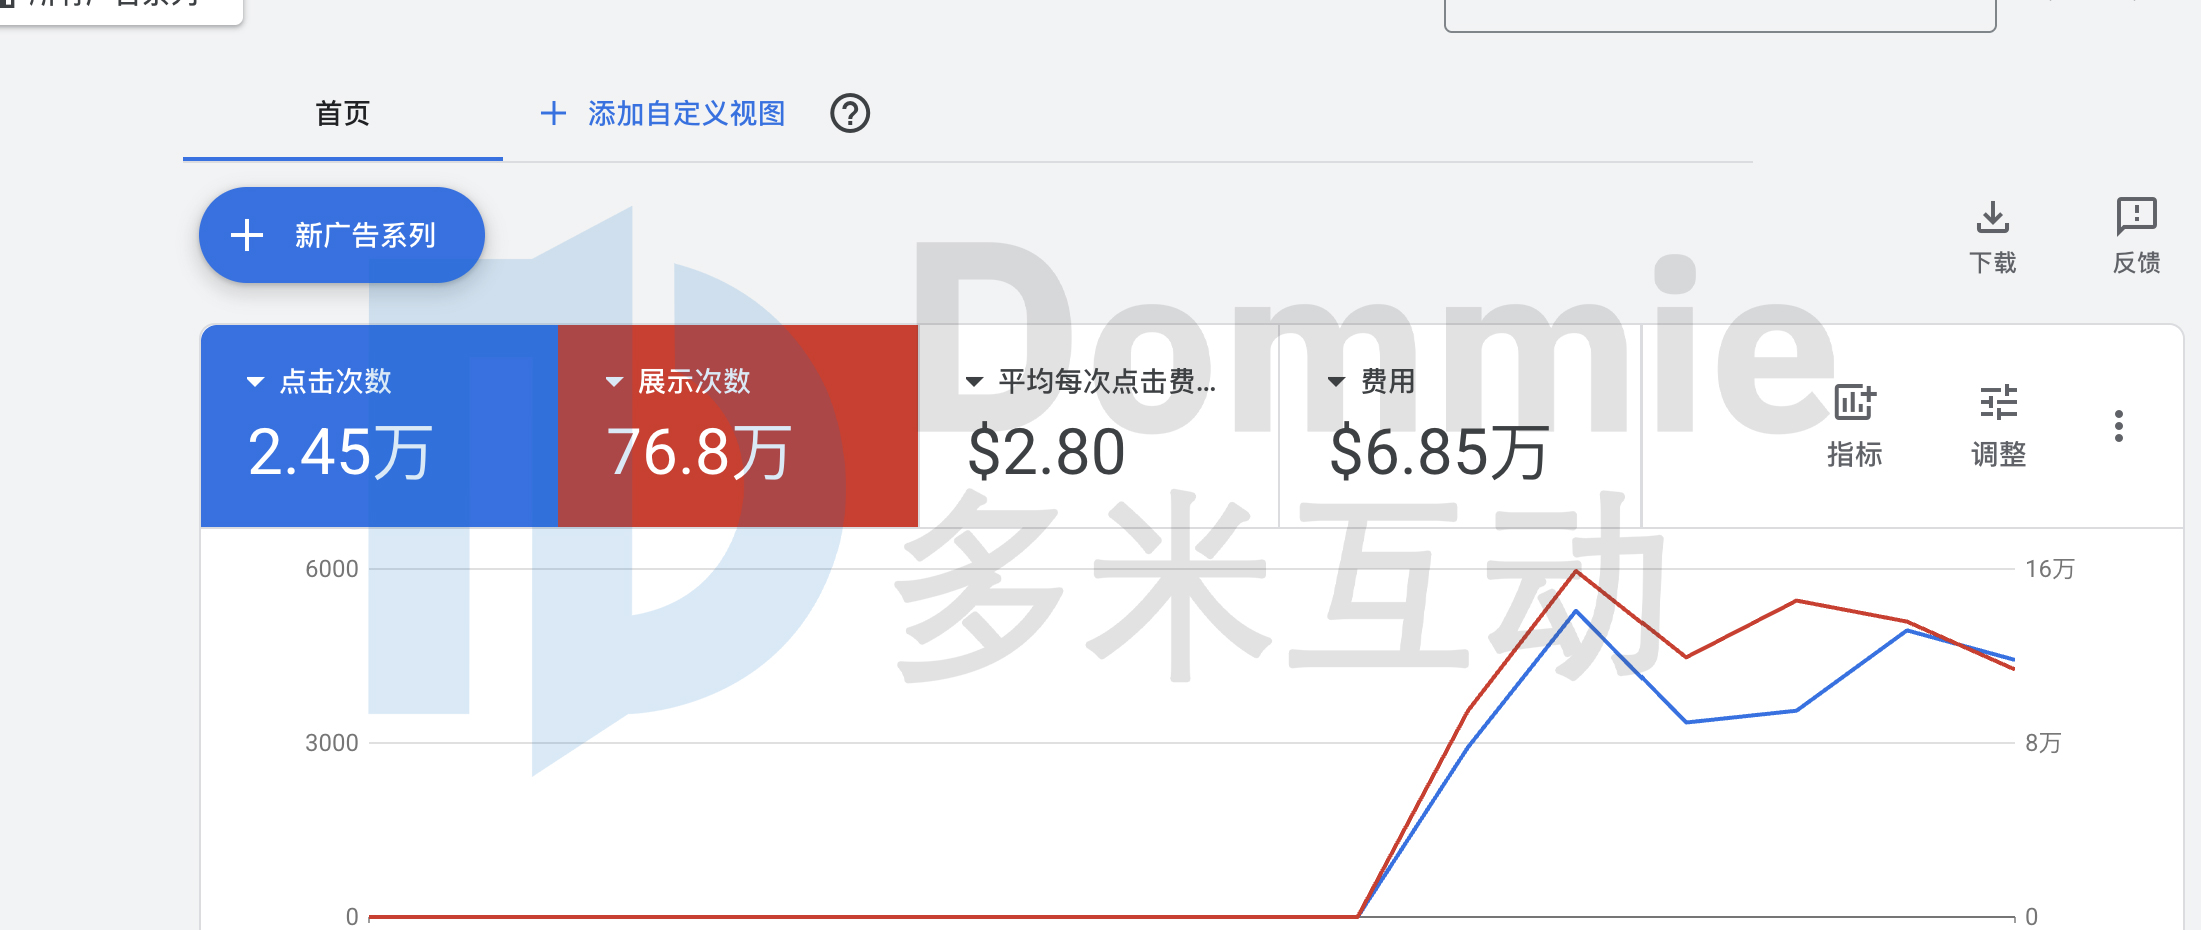The width and height of the screenshot is (2201, 930).
Task: Click the 6000 axis label
Action: pyautogui.click(x=332, y=569)
